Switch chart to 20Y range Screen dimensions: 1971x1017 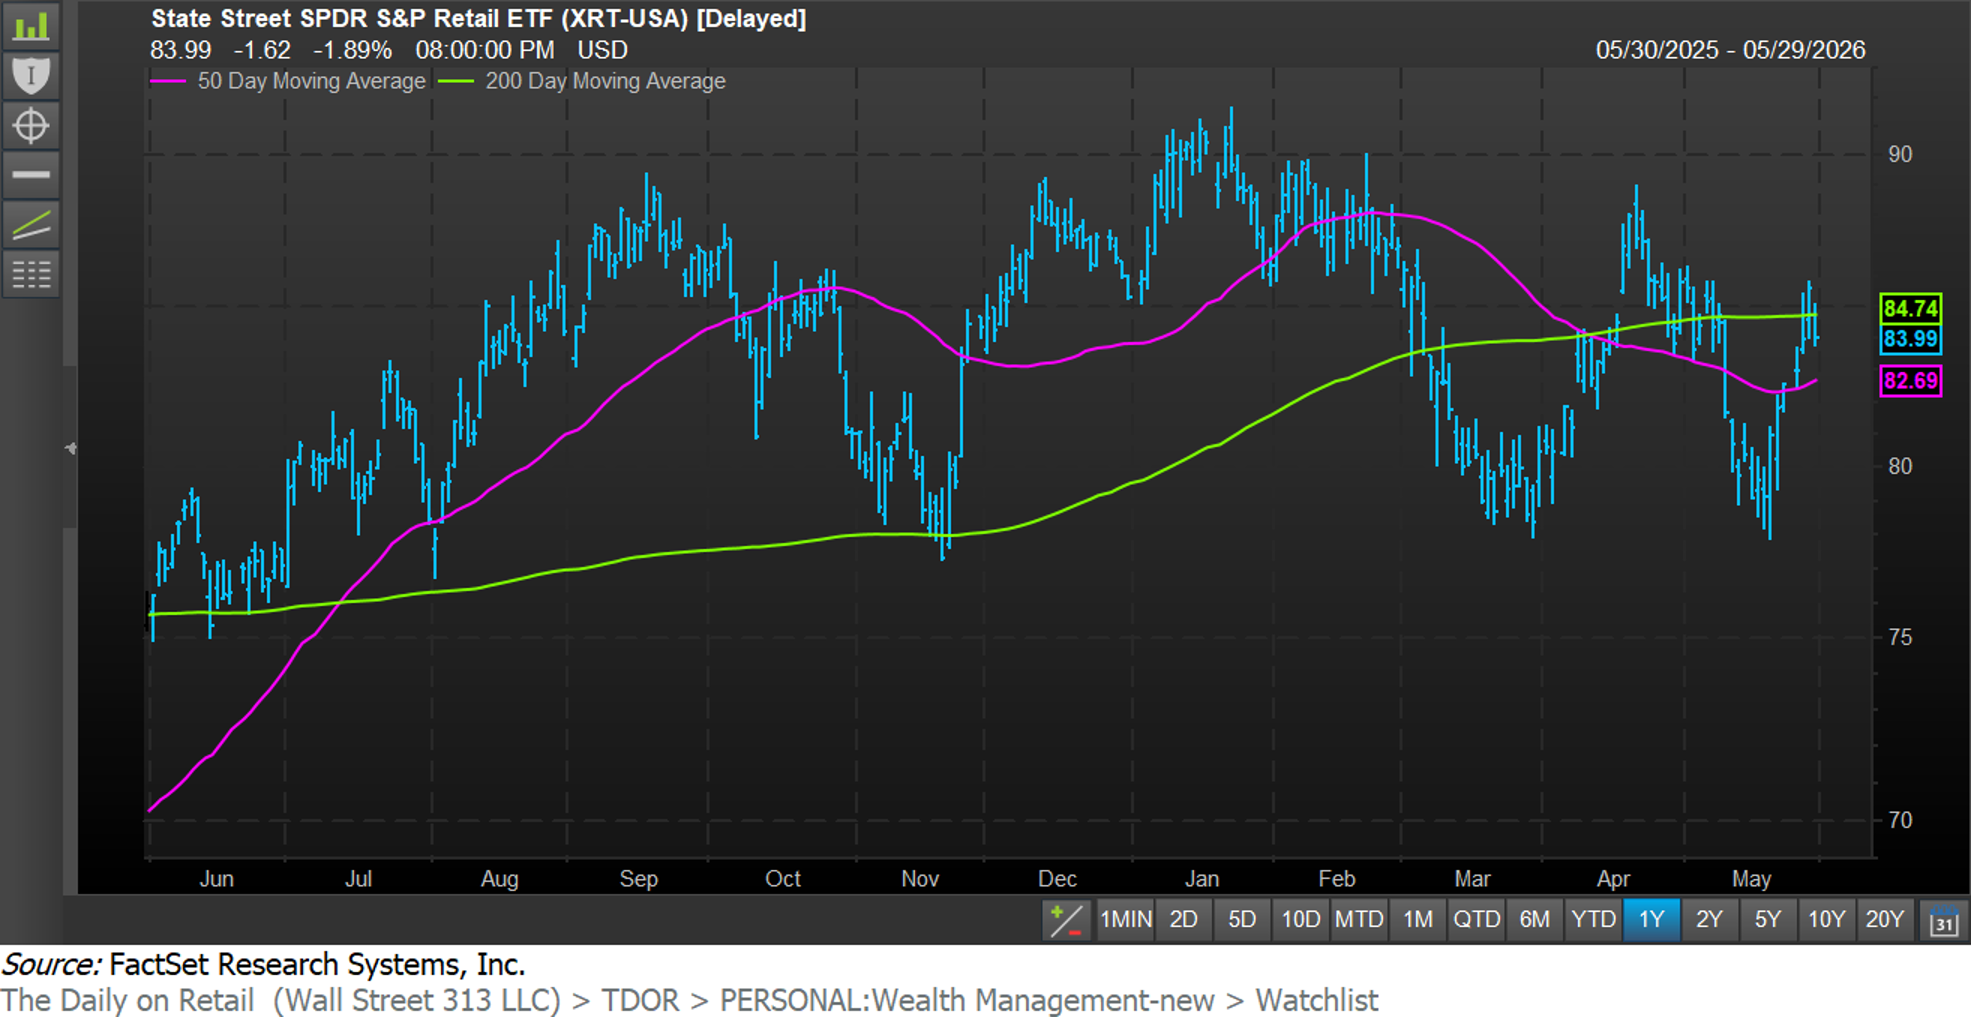(x=1885, y=919)
